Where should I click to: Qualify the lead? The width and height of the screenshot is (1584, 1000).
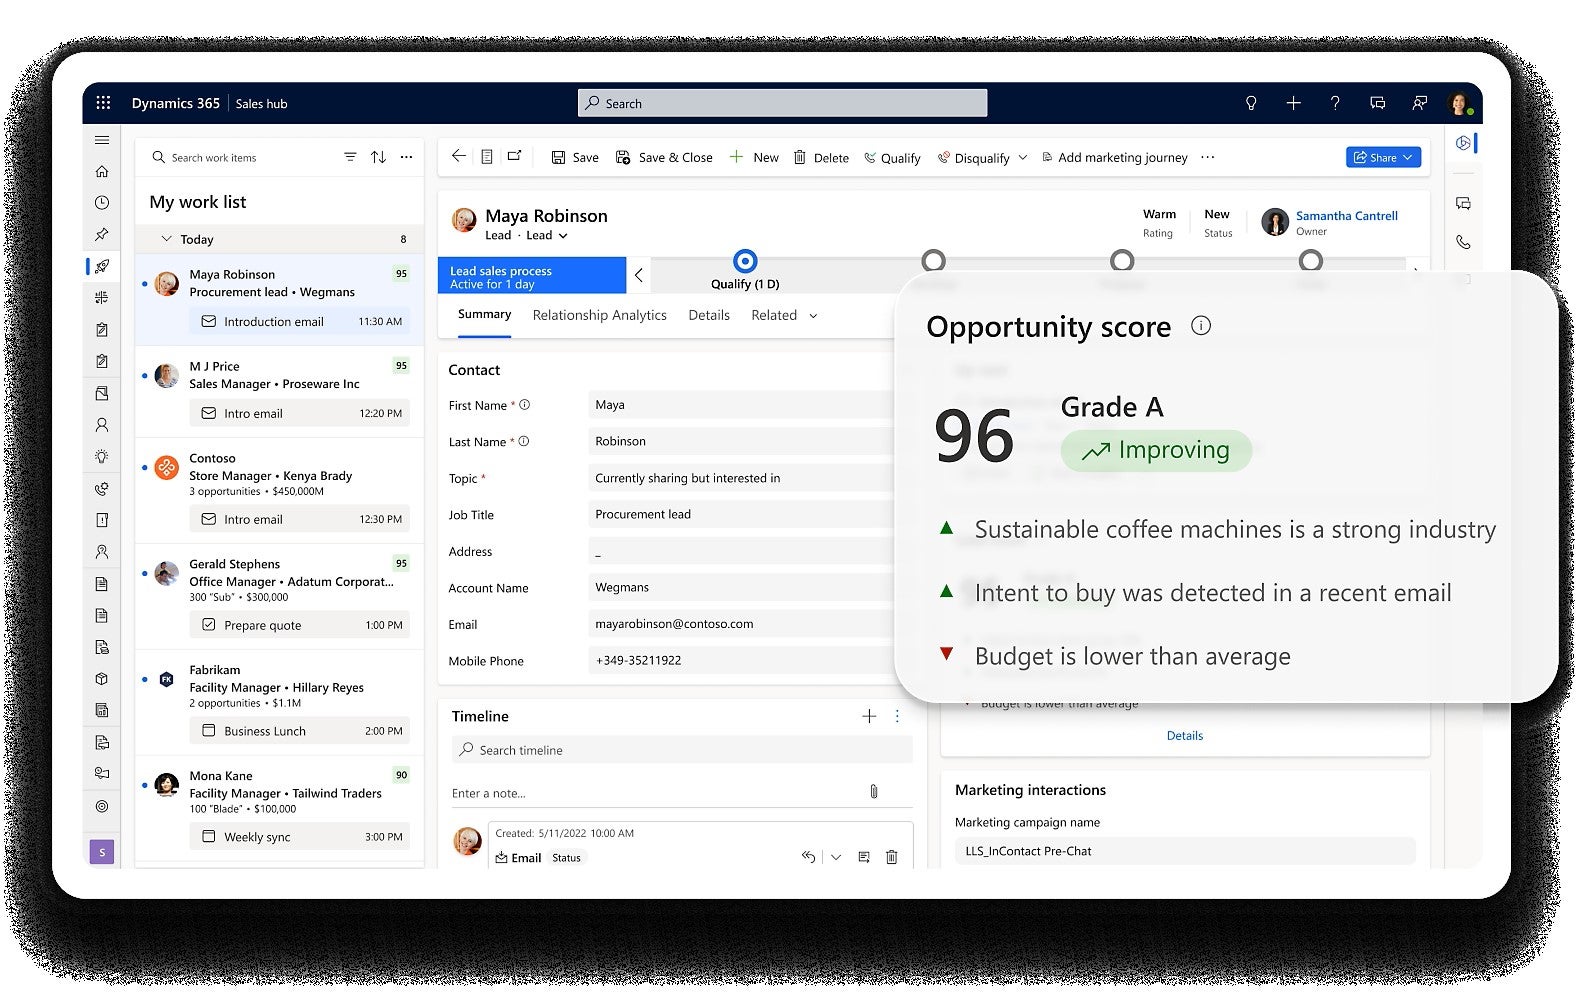(x=892, y=158)
